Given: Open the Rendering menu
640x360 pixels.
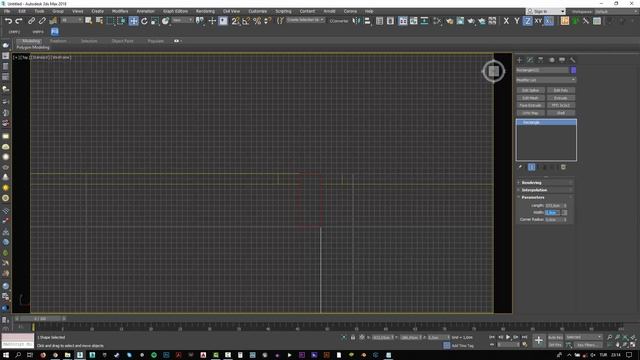Looking at the screenshot, I should 205,11.
